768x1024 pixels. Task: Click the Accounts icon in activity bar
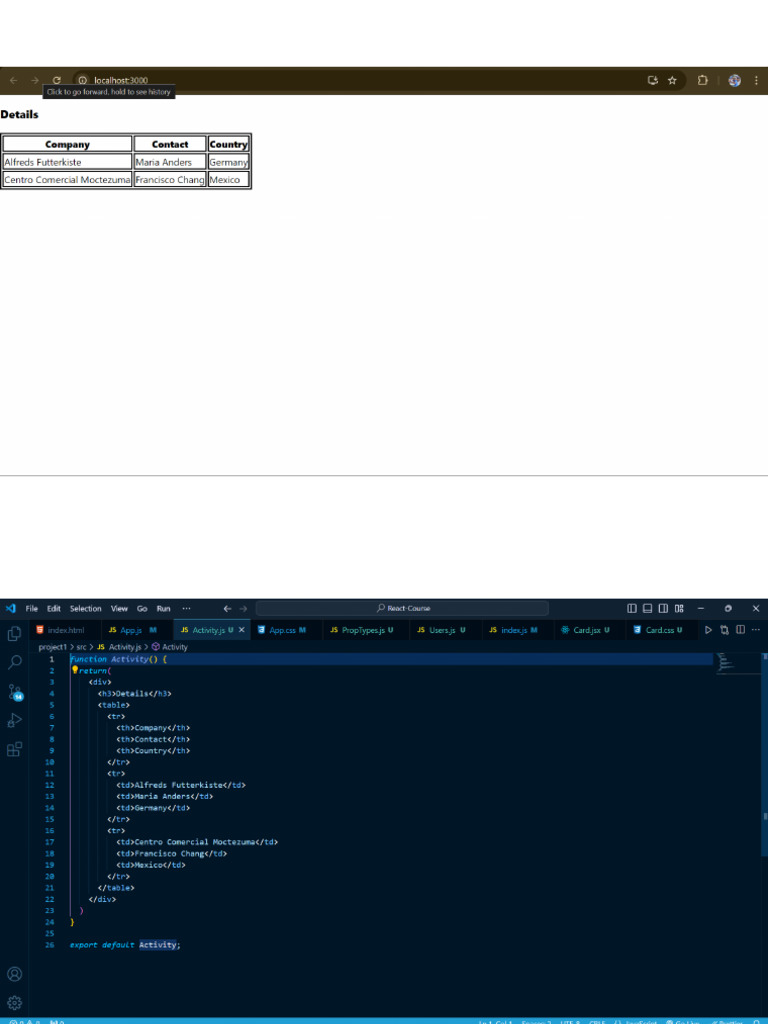point(14,974)
